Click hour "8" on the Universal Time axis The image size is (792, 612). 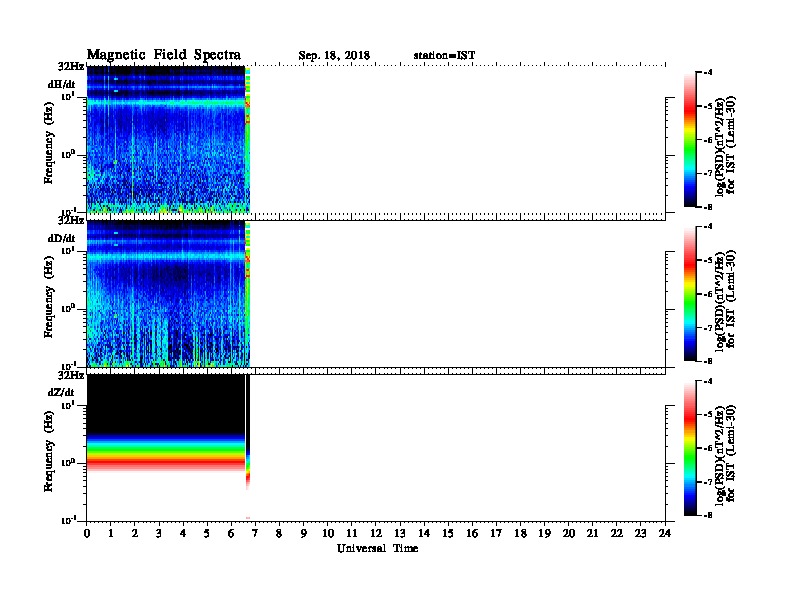279,533
